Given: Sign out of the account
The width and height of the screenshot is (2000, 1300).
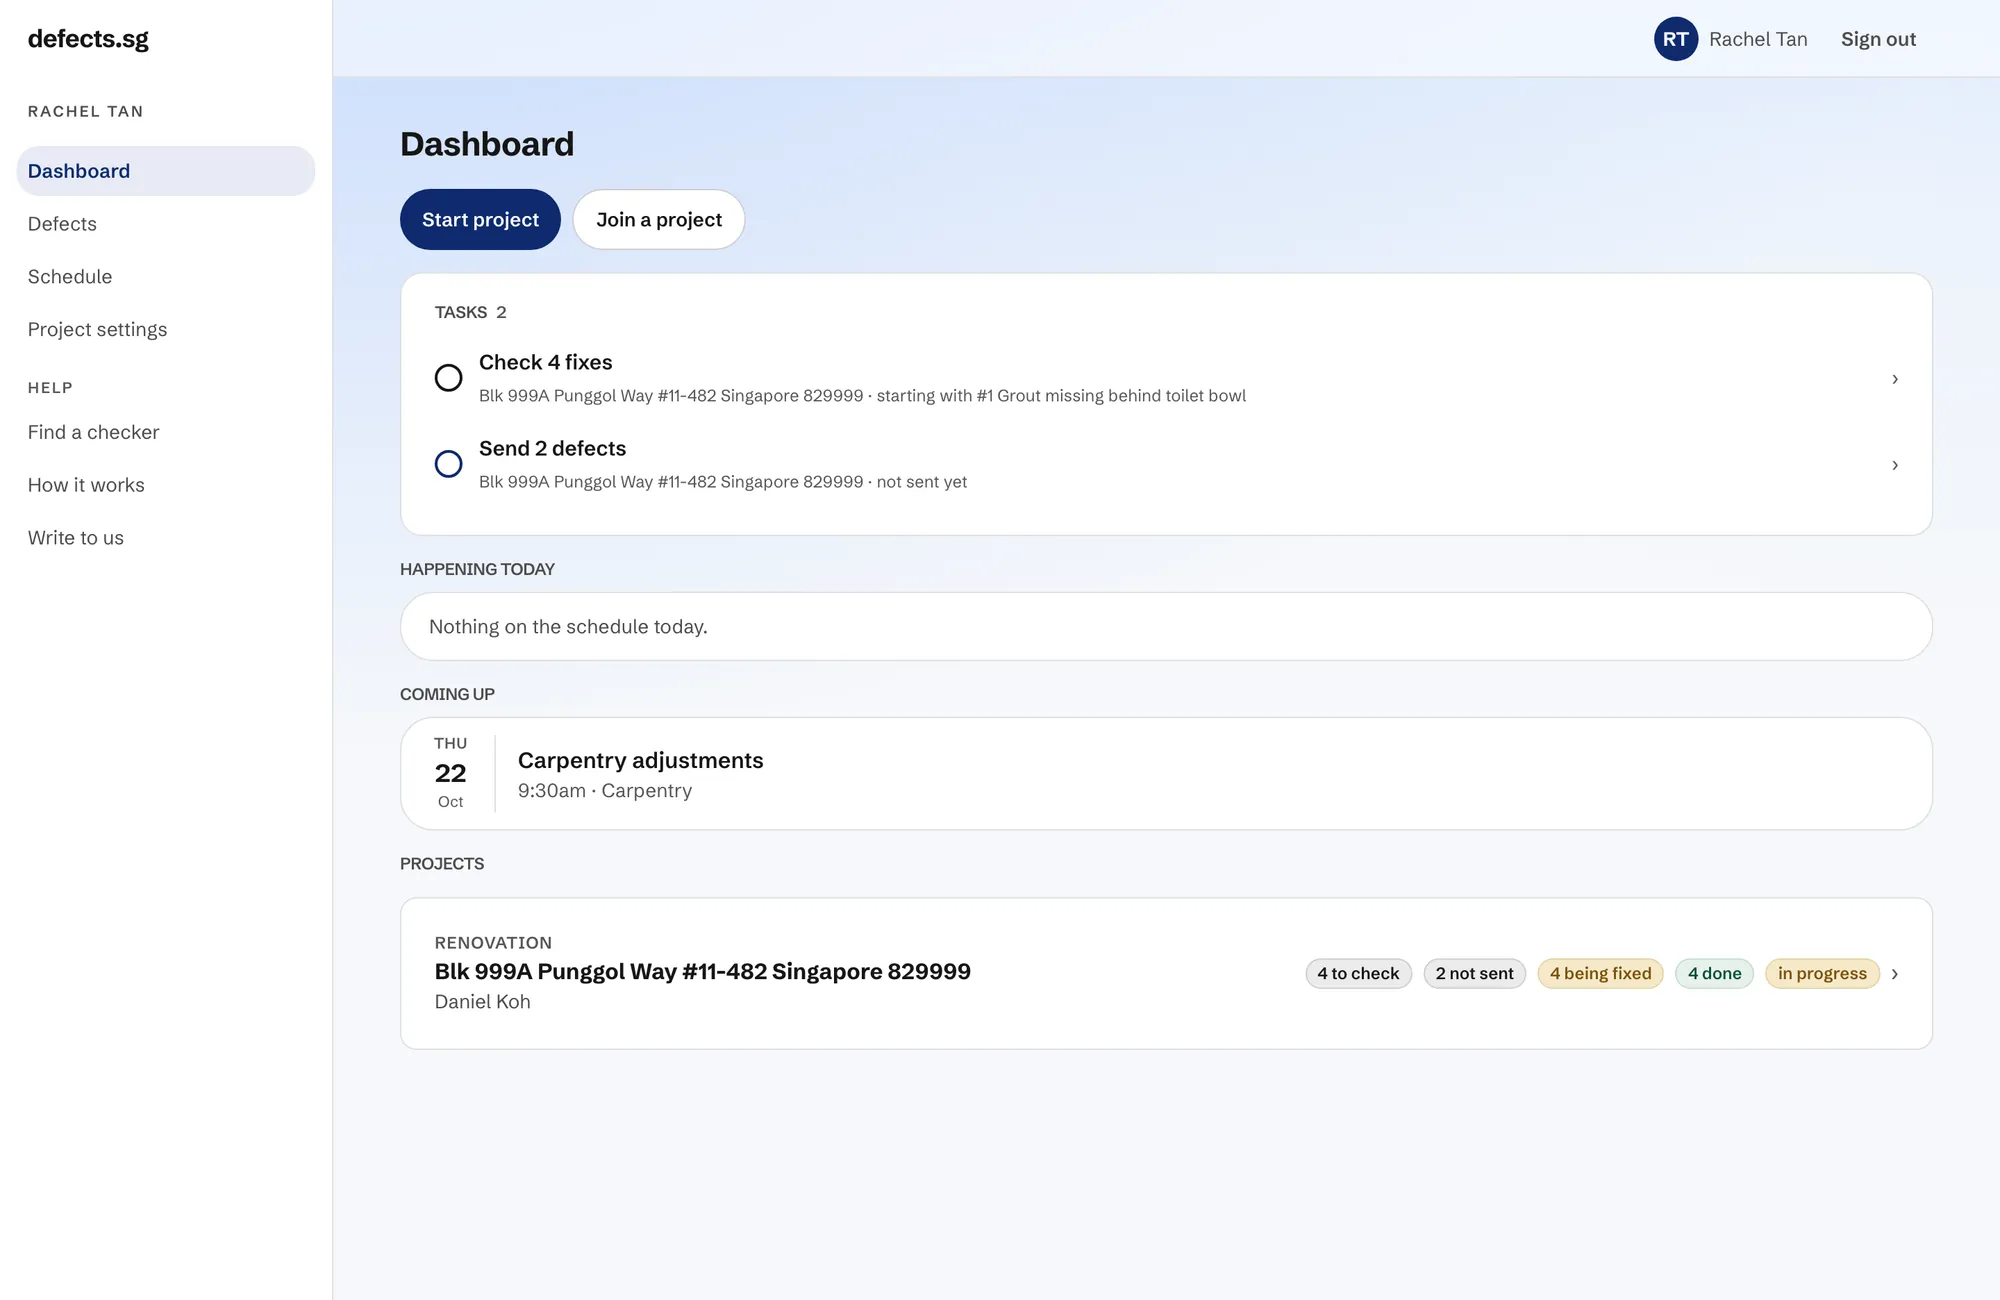Looking at the screenshot, I should point(1878,39).
